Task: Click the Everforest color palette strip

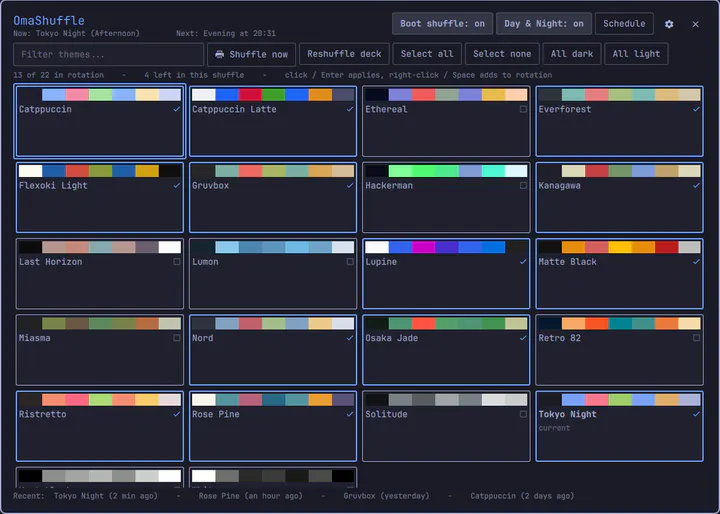Action: pos(619,95)
